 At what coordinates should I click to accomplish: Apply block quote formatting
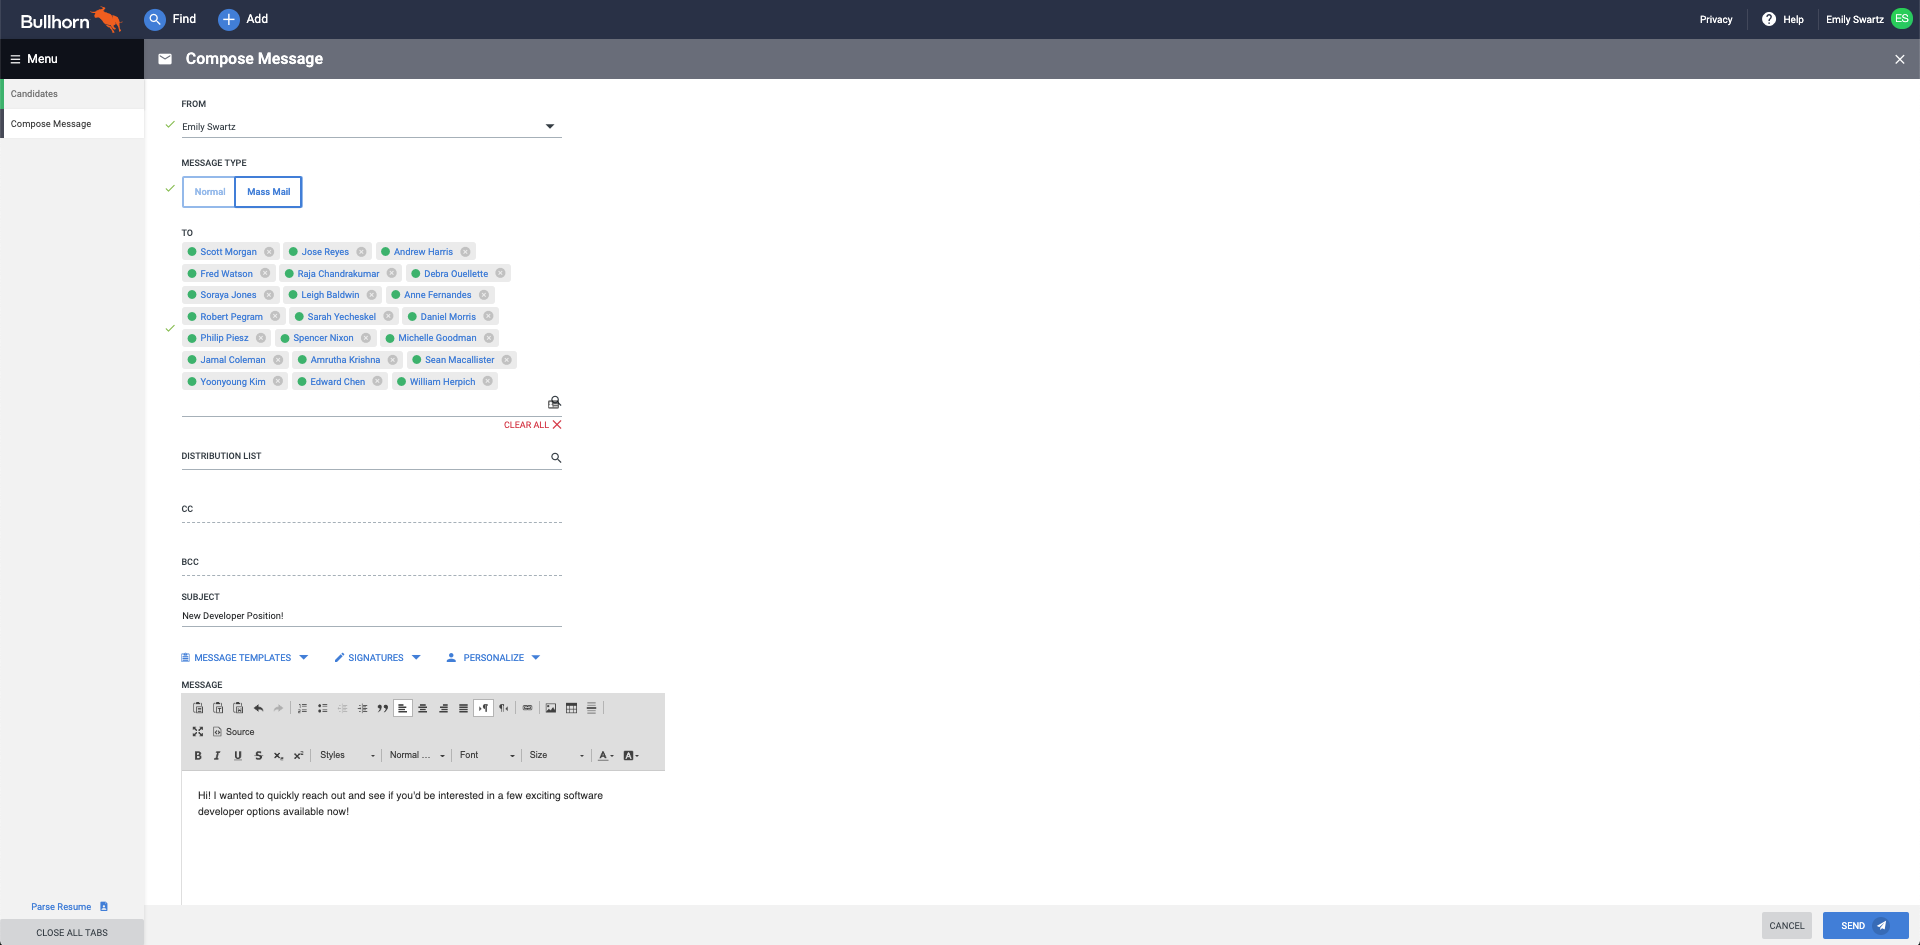382,708
